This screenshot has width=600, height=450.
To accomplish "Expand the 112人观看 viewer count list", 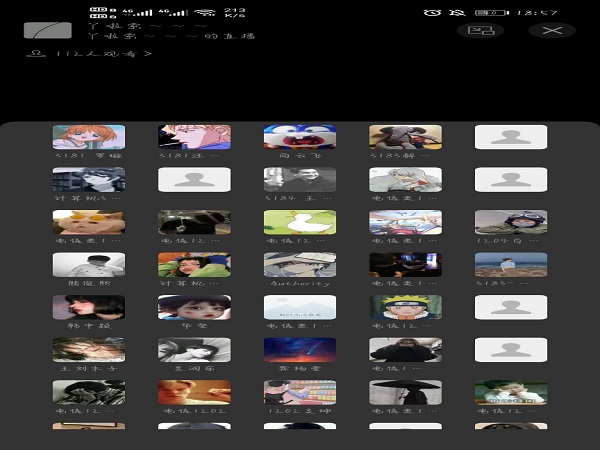I will [92, 53].
